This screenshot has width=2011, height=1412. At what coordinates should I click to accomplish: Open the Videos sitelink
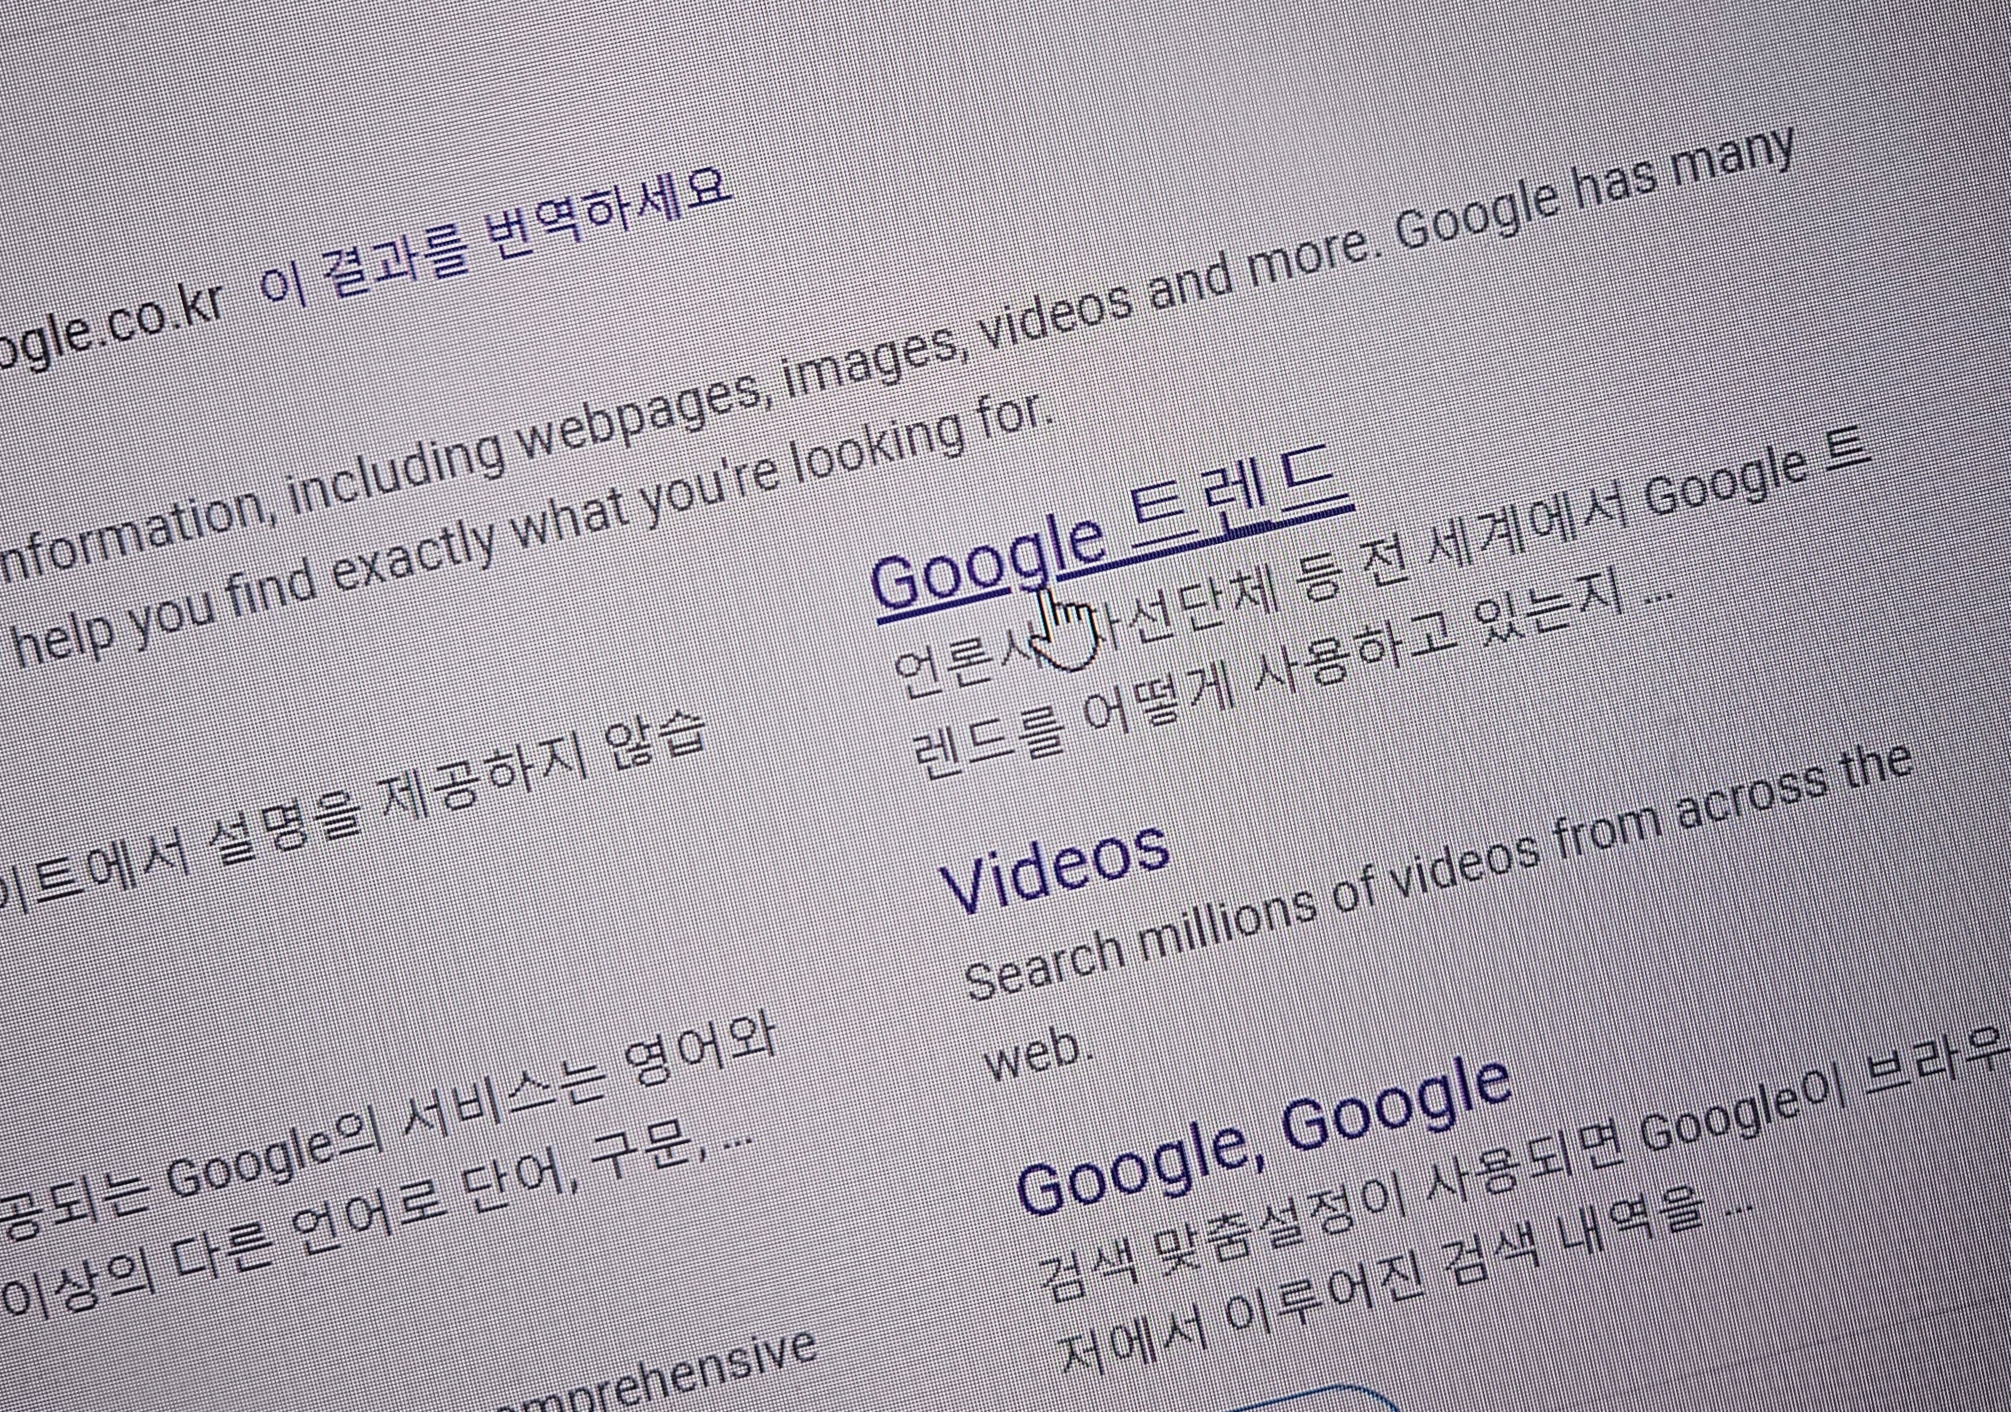pyautogui.click(x=1055, y=869)
